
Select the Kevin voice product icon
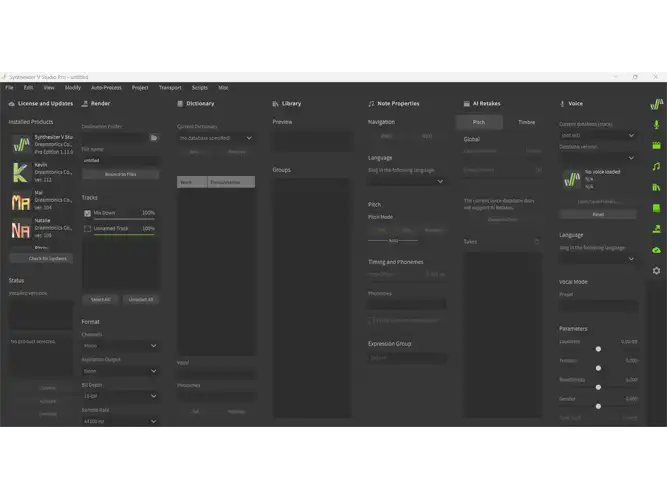[21, 172]
